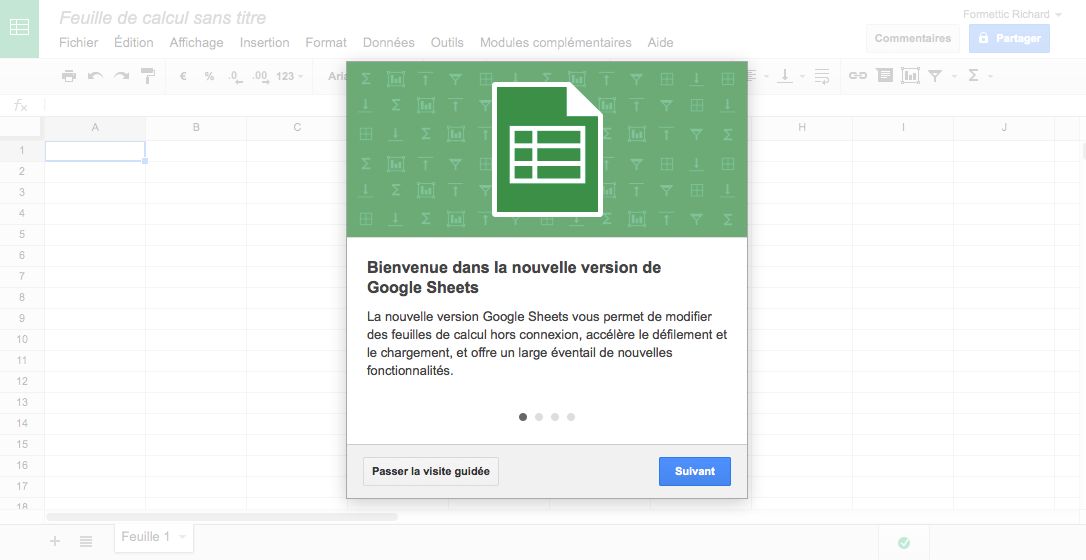Click Suivant in the welcome dialog
Screen dimensions: 1086x560
[695, 471]
